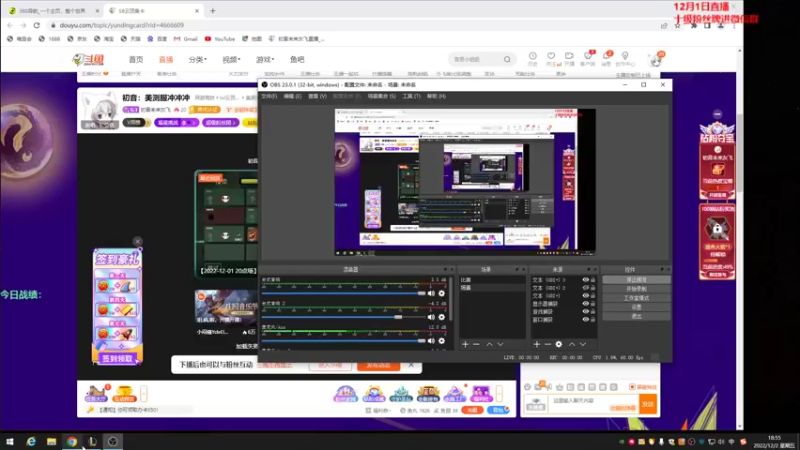Go to Douyu 首页 tab
The image size is (800, 450).
[x=136, y=60]
